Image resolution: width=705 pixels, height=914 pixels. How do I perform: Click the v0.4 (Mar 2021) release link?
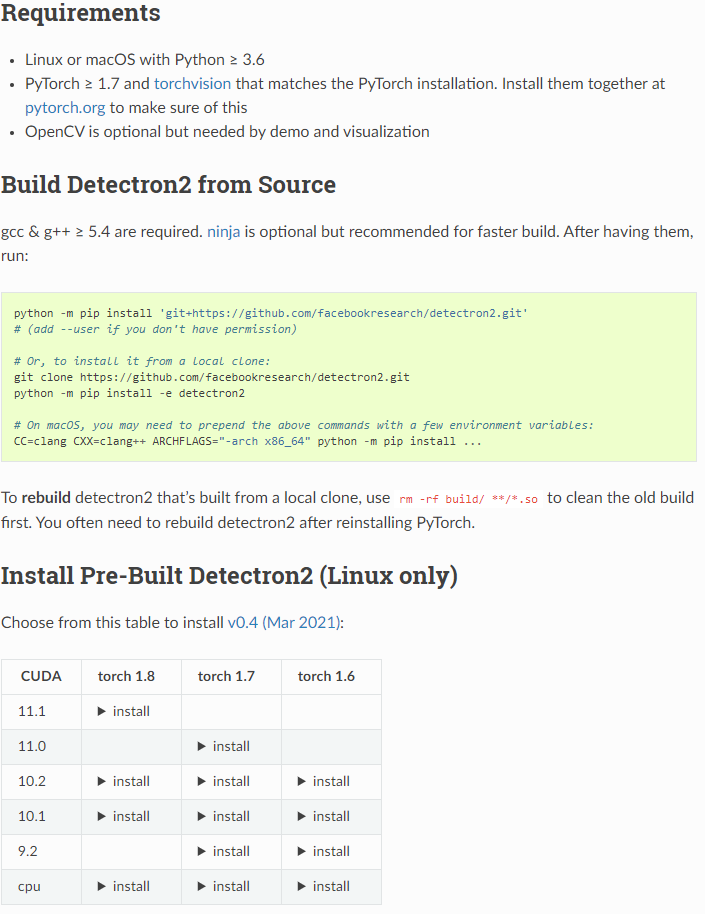pyautogui.click(x=285, y=622)
